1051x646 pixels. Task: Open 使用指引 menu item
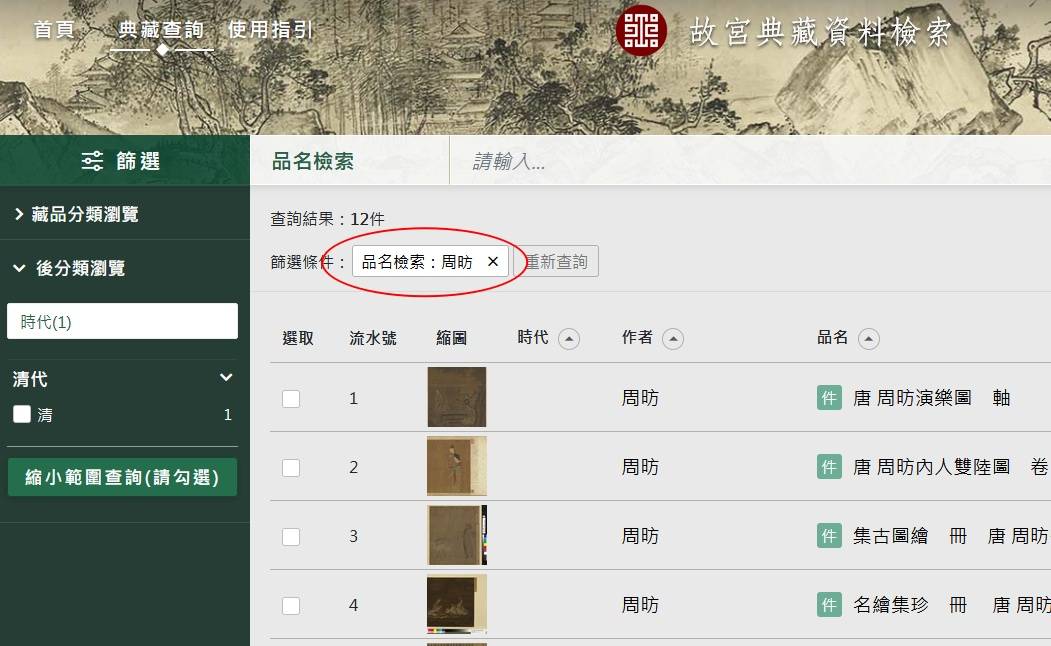click(x=271, y=30)
